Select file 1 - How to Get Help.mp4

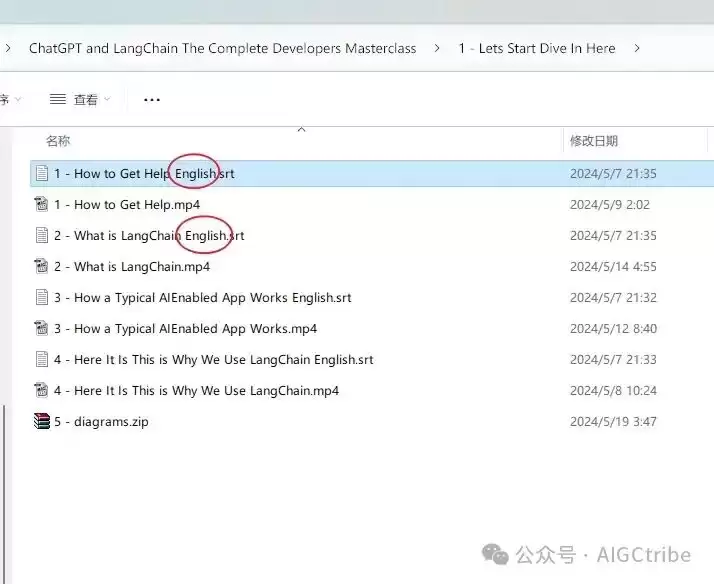[x=127, y=204]
